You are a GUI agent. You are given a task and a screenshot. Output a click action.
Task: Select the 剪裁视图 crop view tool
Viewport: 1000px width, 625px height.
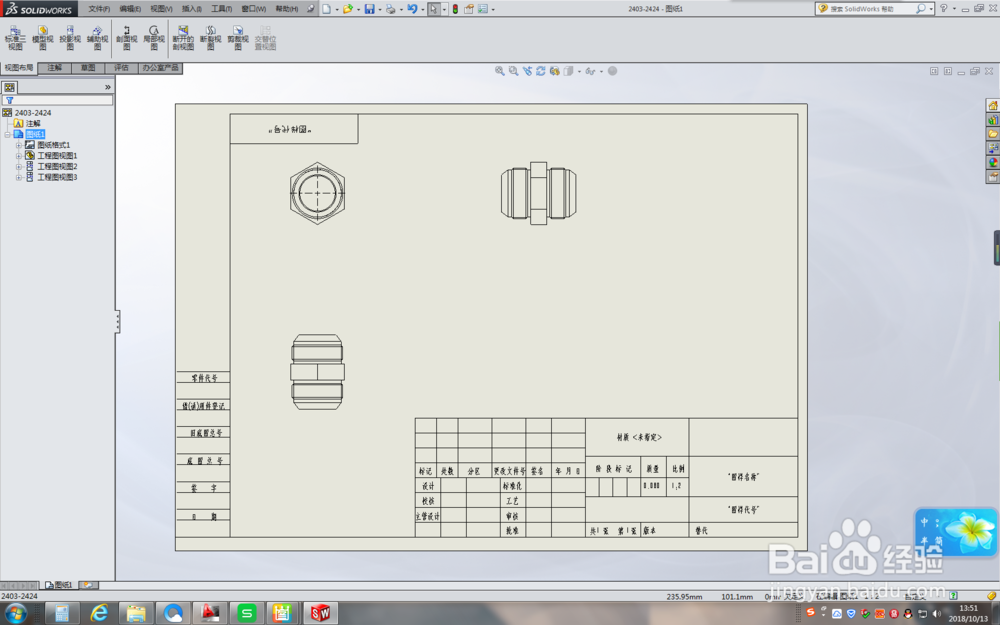[238, 38]
